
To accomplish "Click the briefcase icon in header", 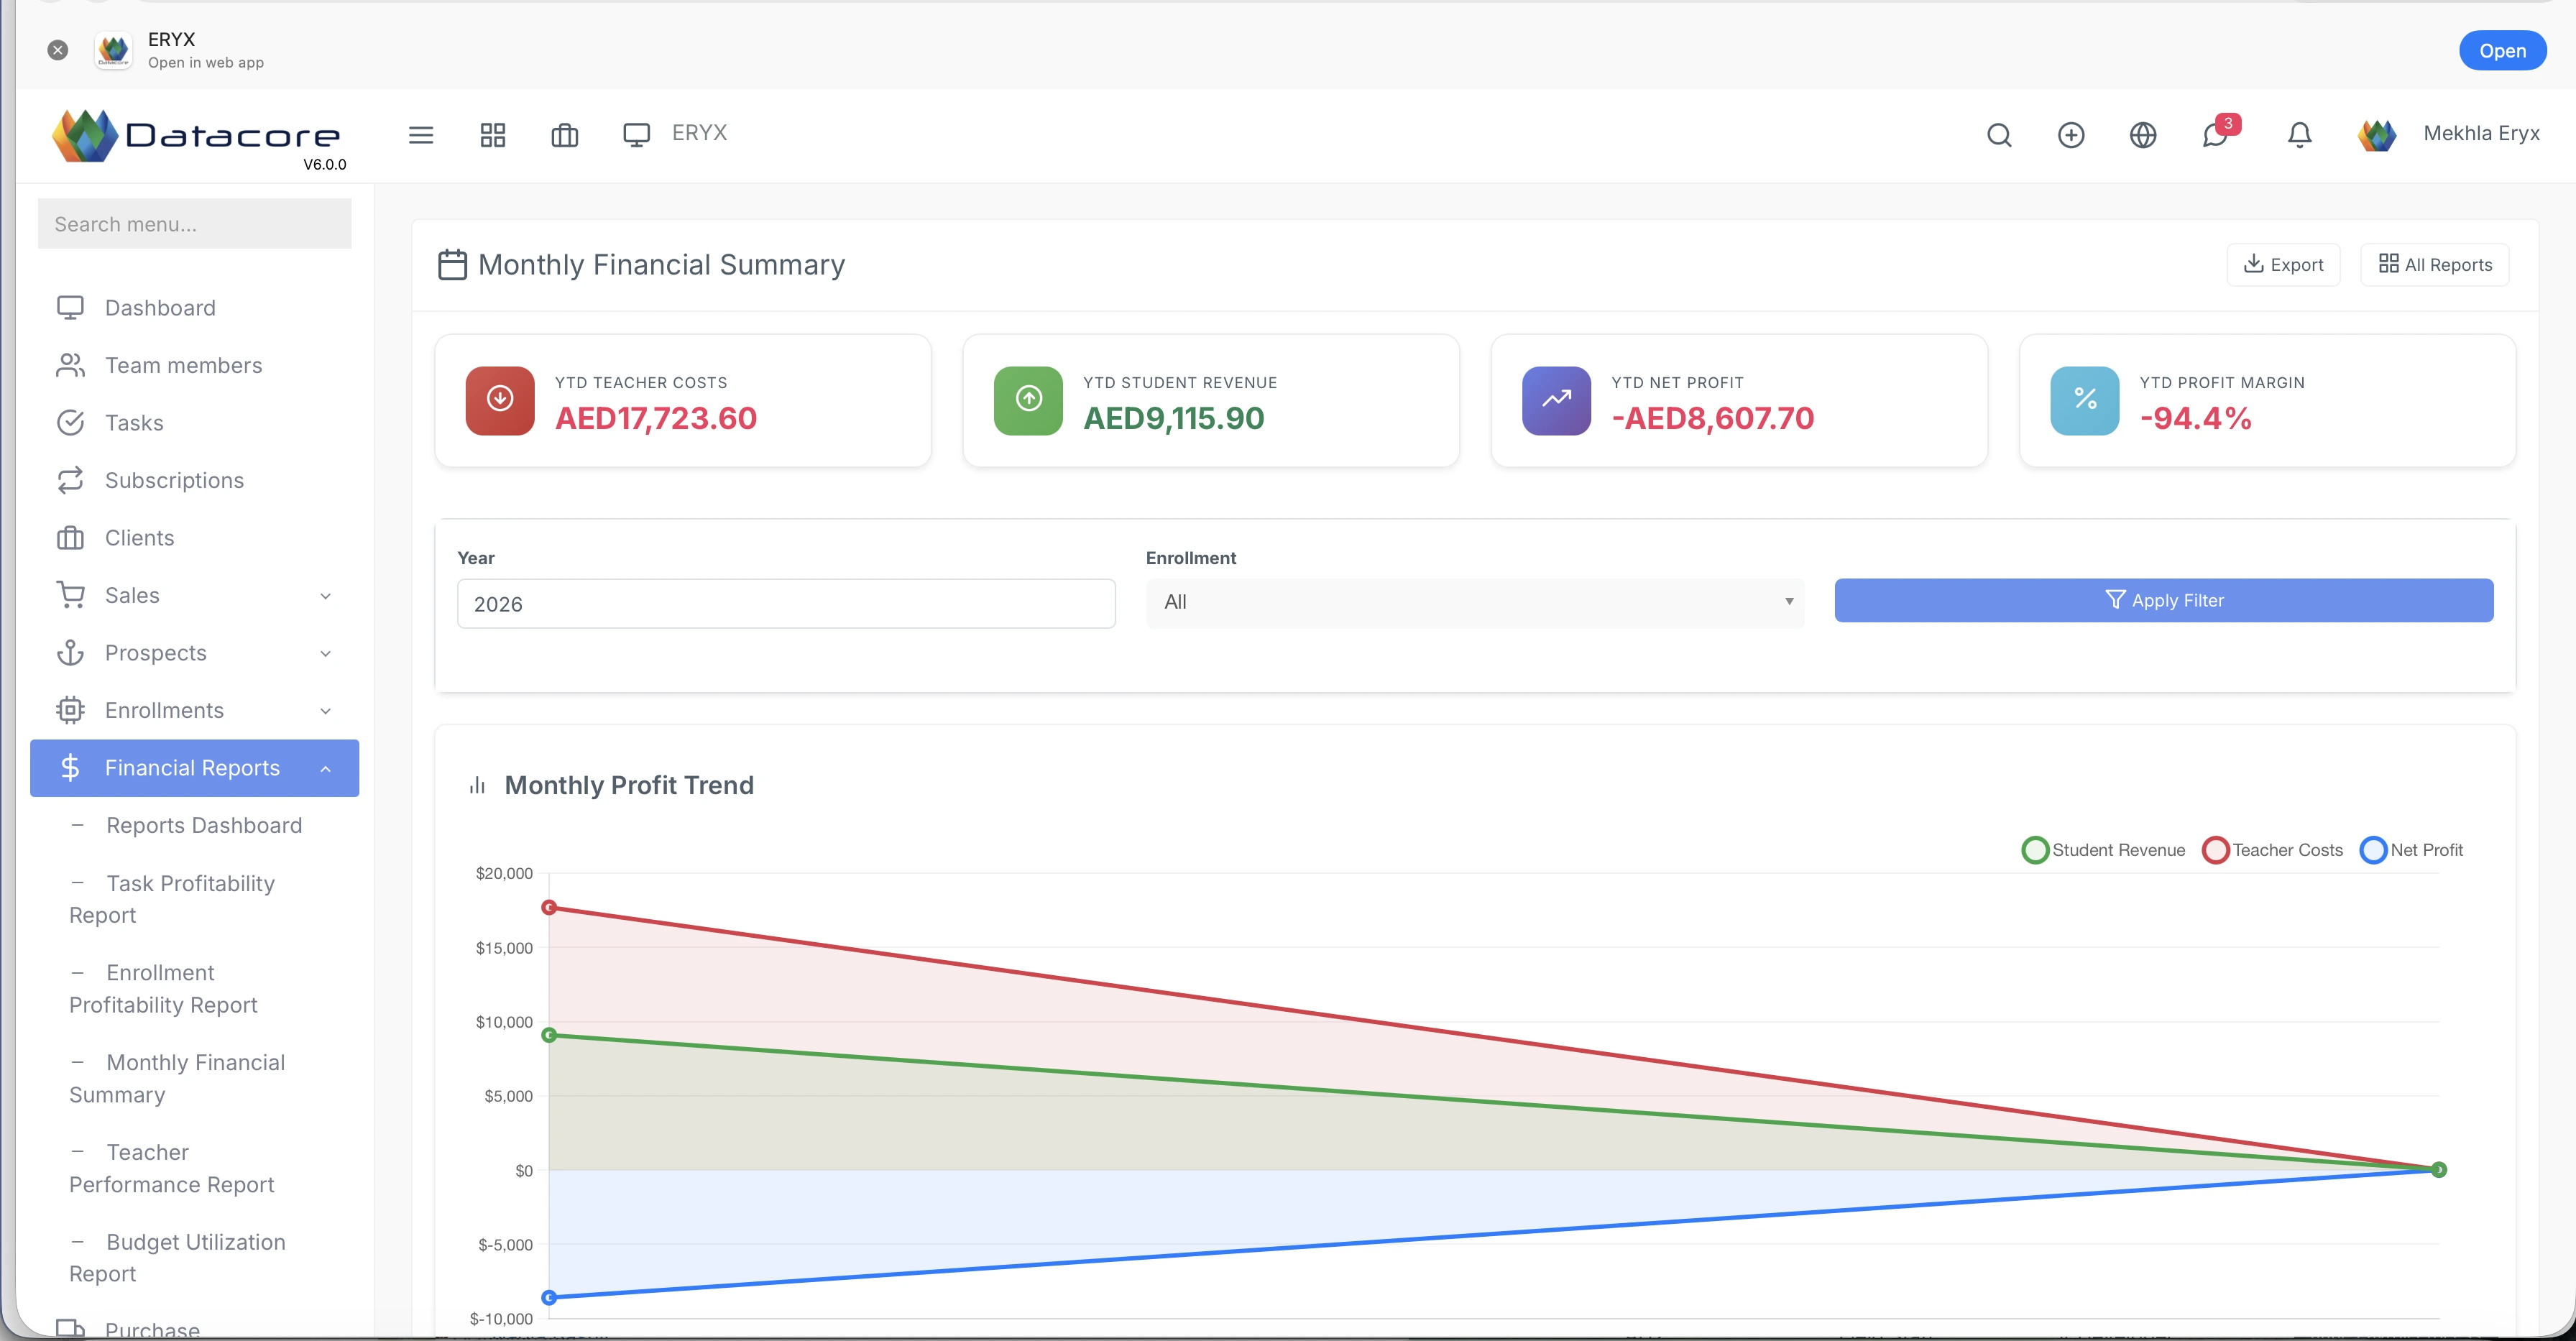I will [565, 135].
